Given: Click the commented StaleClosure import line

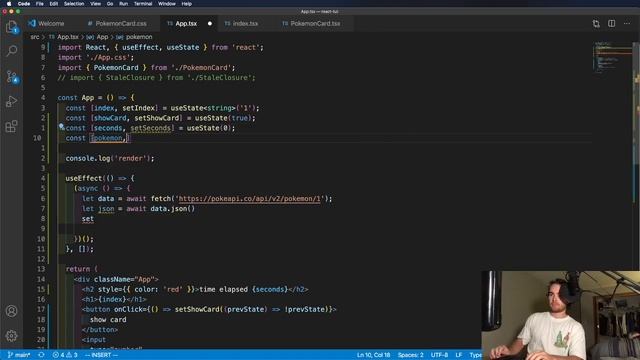Looking at the screenshot, I should click(x=156, y=78).
